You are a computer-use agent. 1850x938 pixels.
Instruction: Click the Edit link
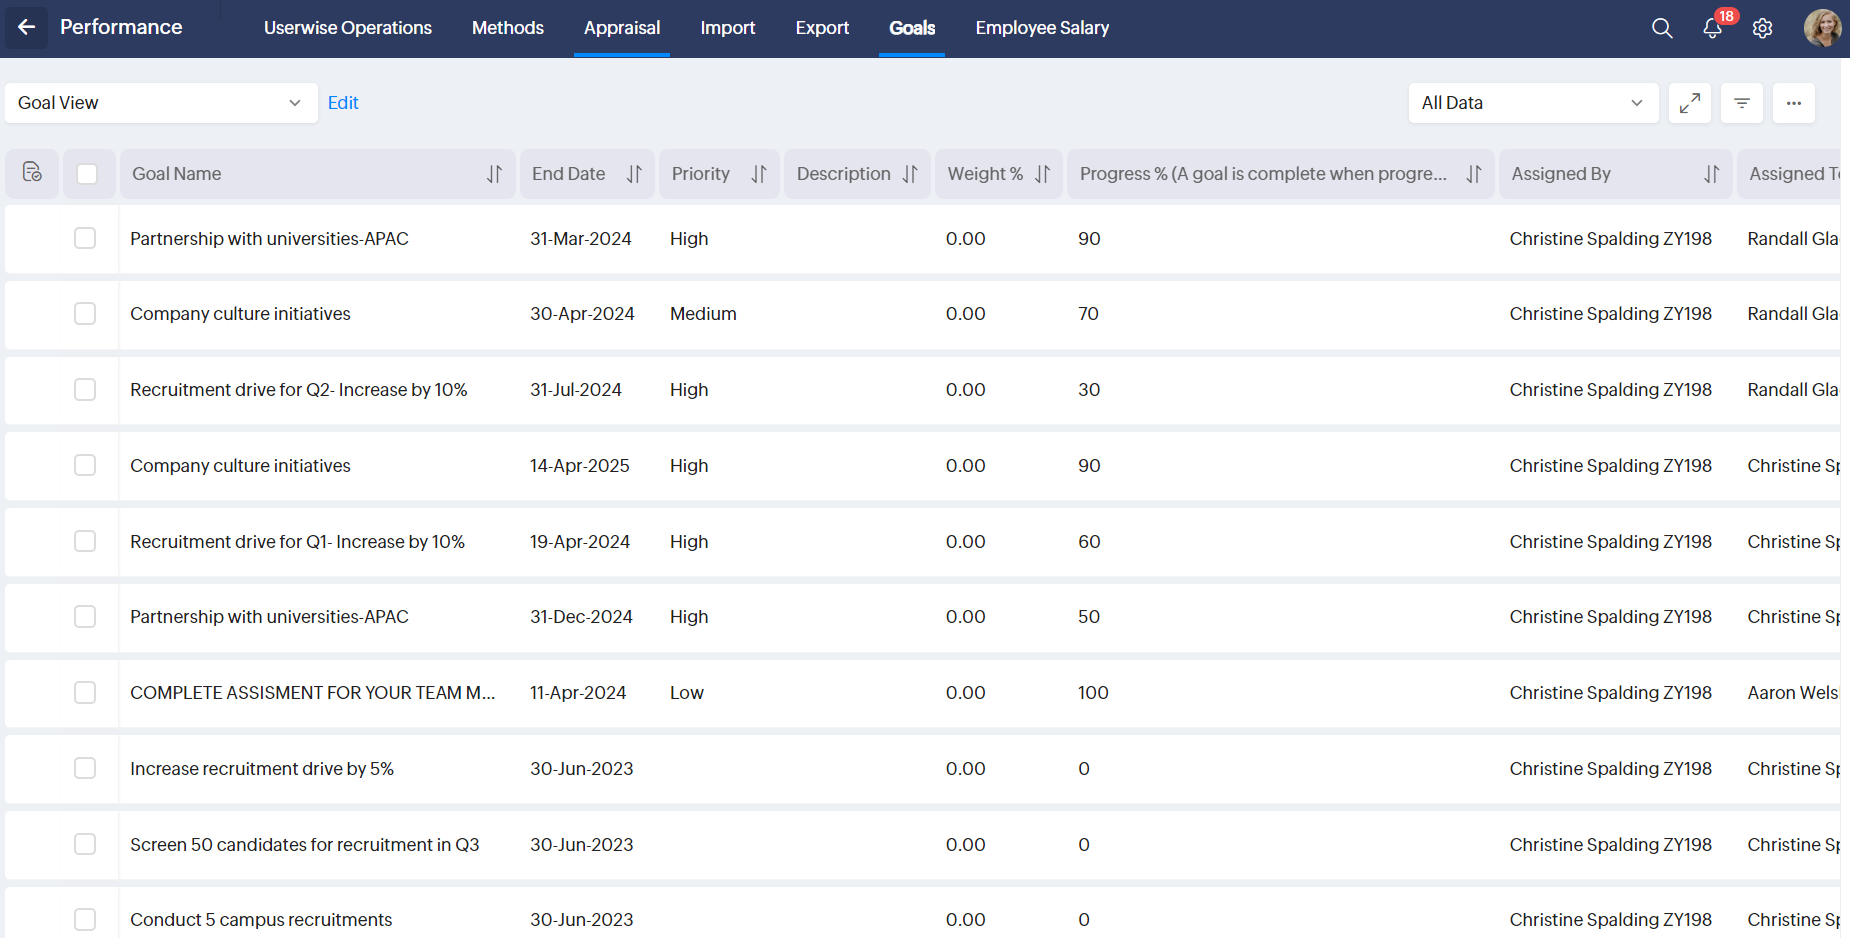[x=343, y=103]
